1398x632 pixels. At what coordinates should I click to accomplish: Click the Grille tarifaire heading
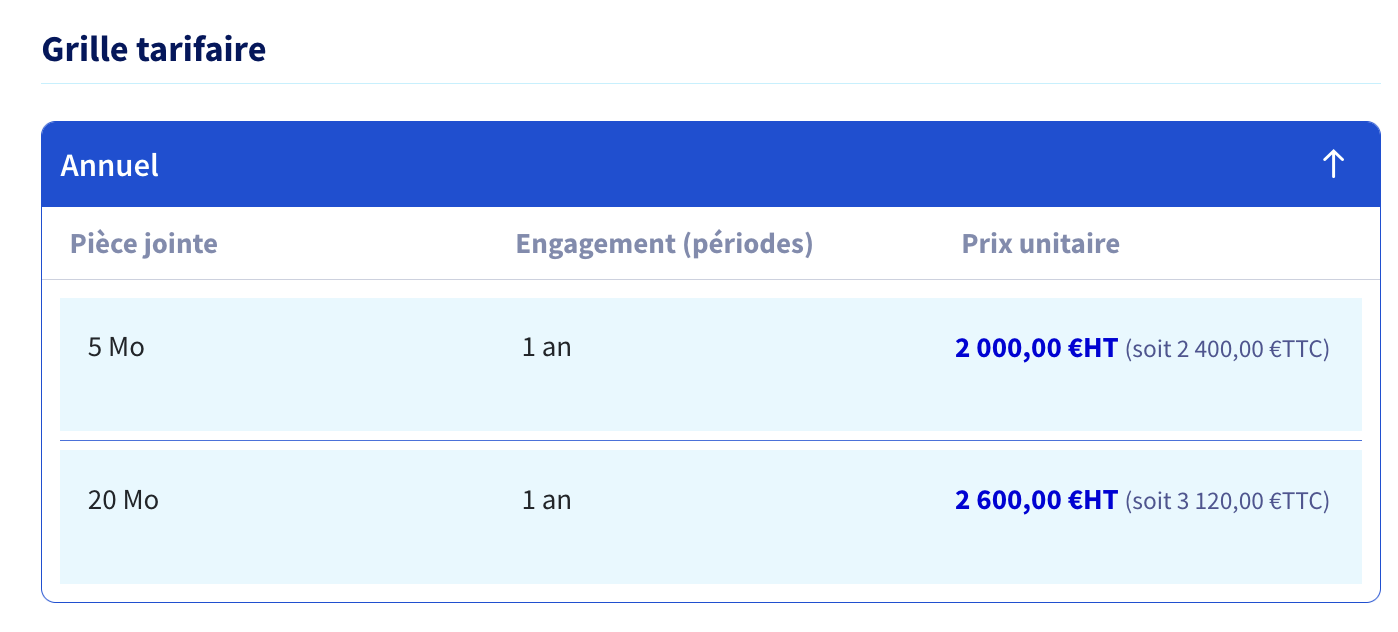click(153, 48)
